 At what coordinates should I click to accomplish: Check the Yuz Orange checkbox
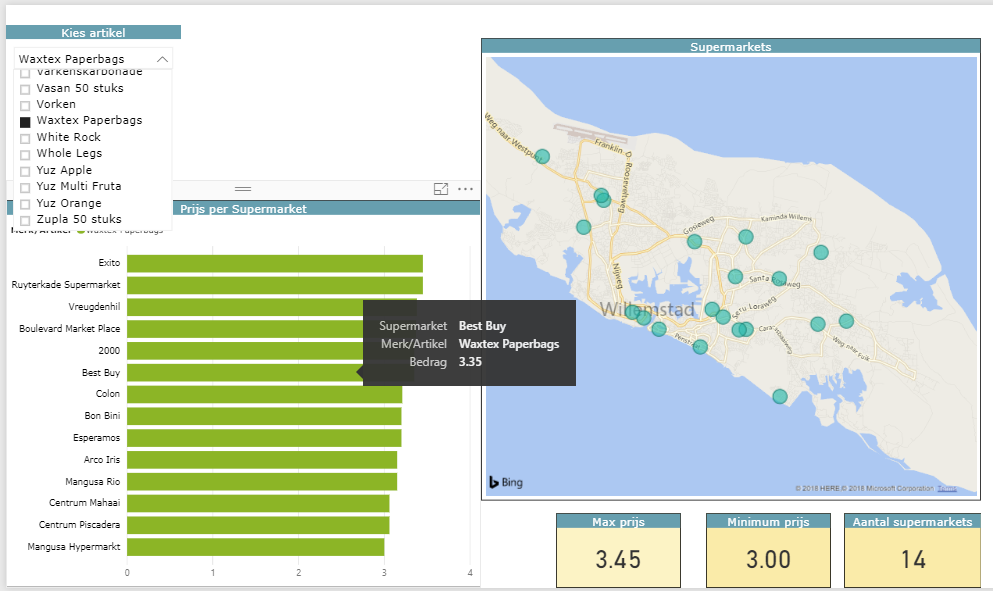click(25, 205)
